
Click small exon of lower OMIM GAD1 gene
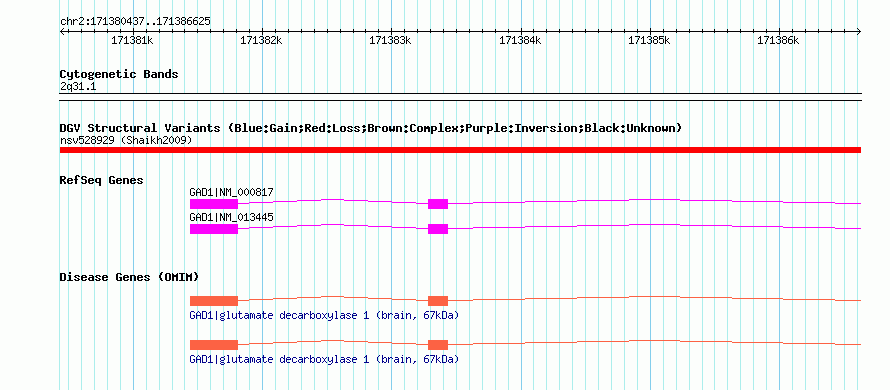pyautogui.click(x=438, y=345)
